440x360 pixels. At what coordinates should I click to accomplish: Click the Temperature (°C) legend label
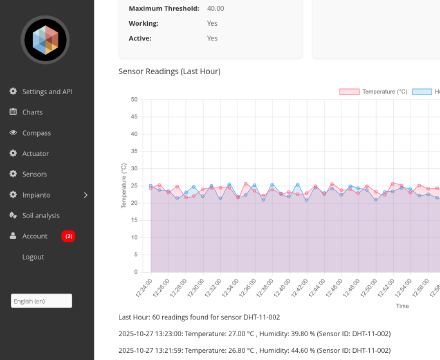click(x=385, y=92)
